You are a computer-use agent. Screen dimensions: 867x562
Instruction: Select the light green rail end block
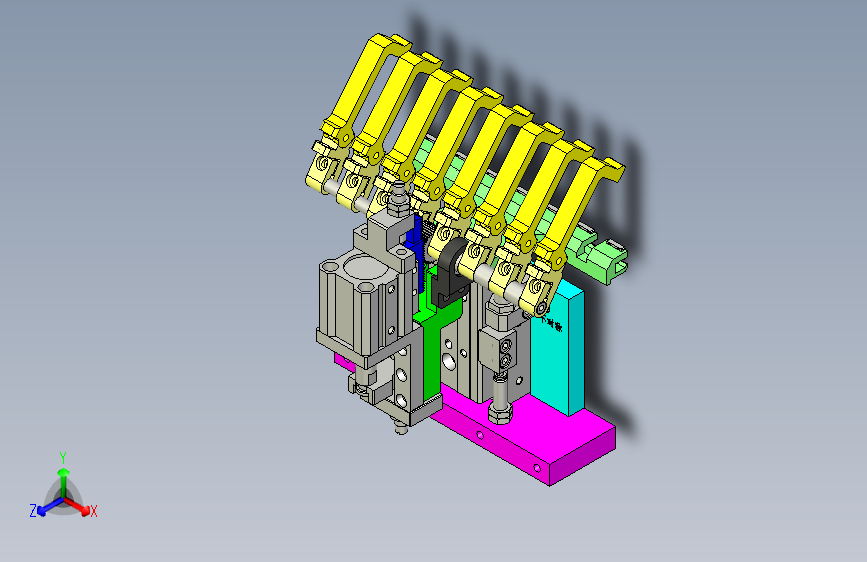click(x=604, y=261)
